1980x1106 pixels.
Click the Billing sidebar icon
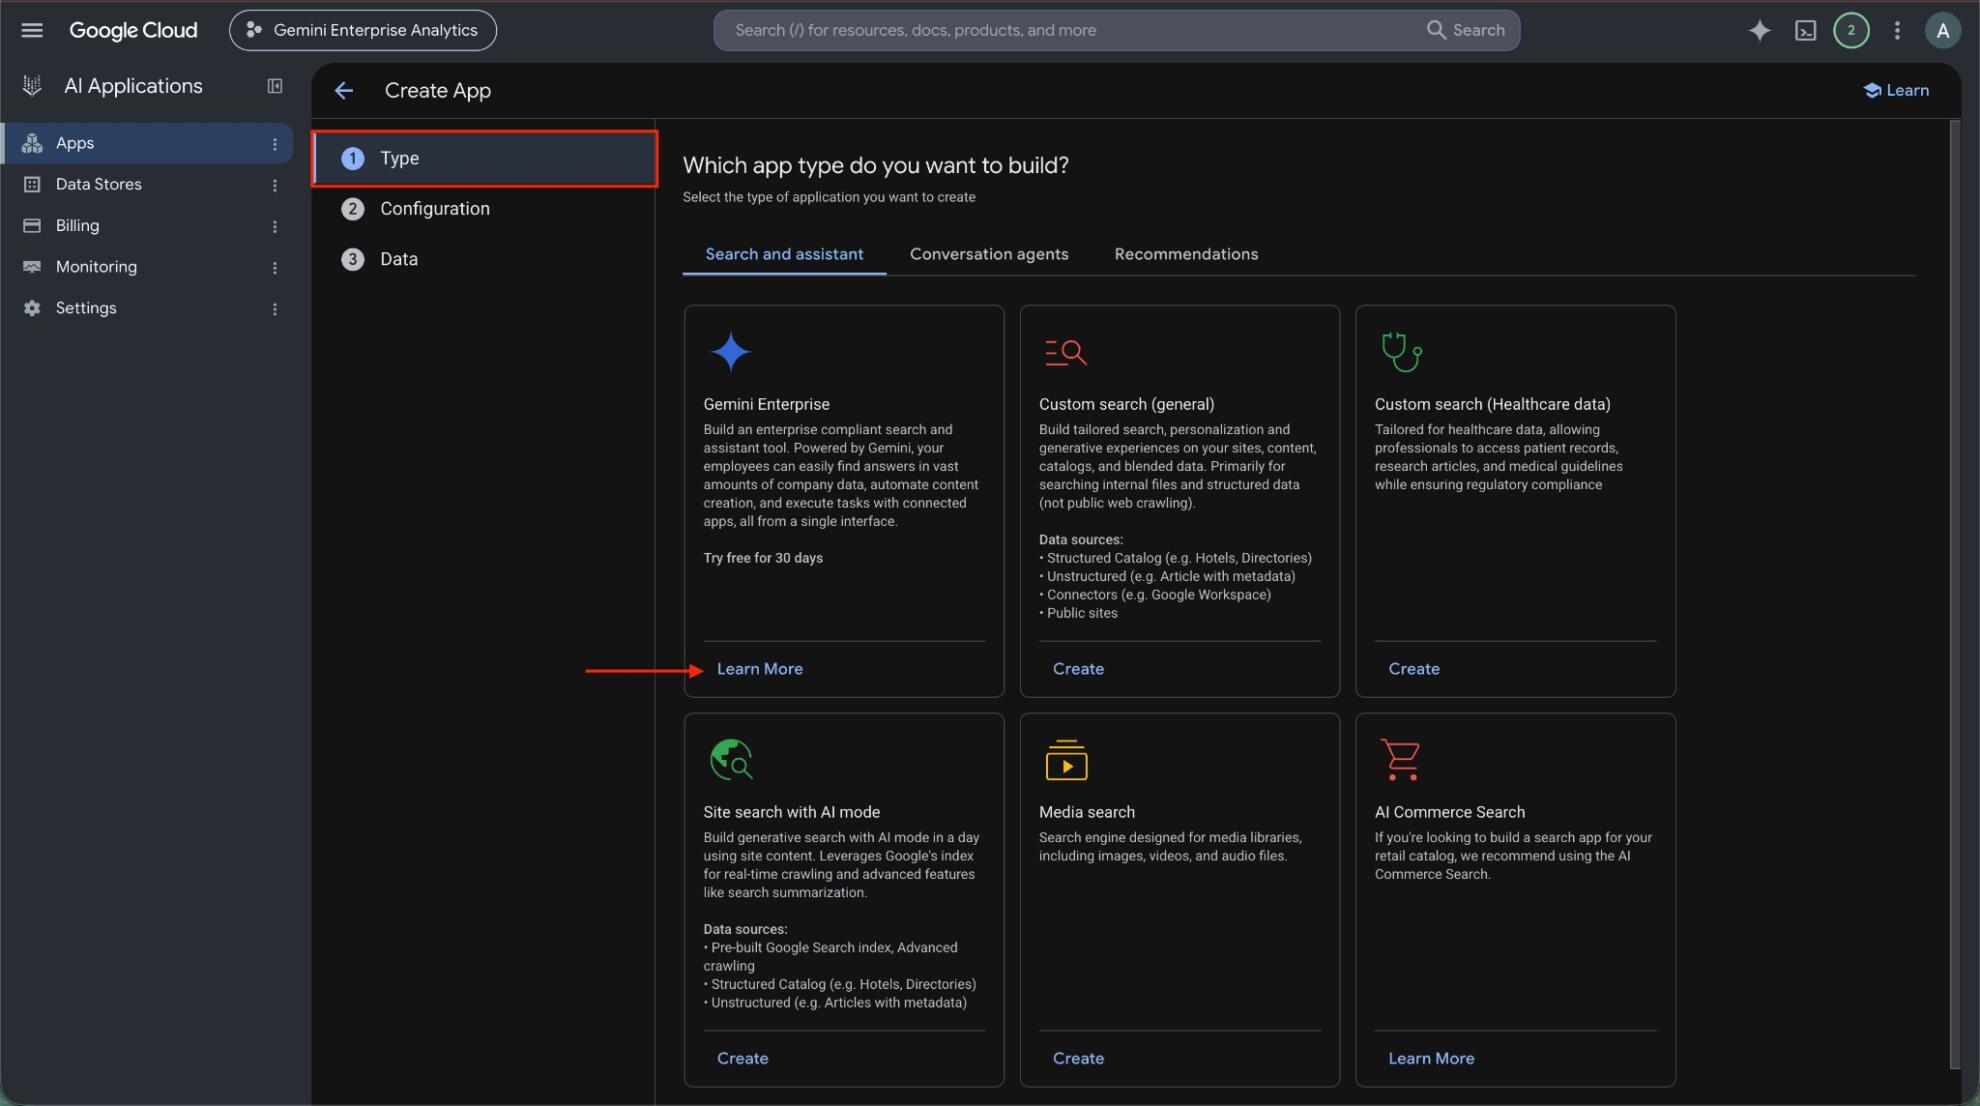pos(32,226)
